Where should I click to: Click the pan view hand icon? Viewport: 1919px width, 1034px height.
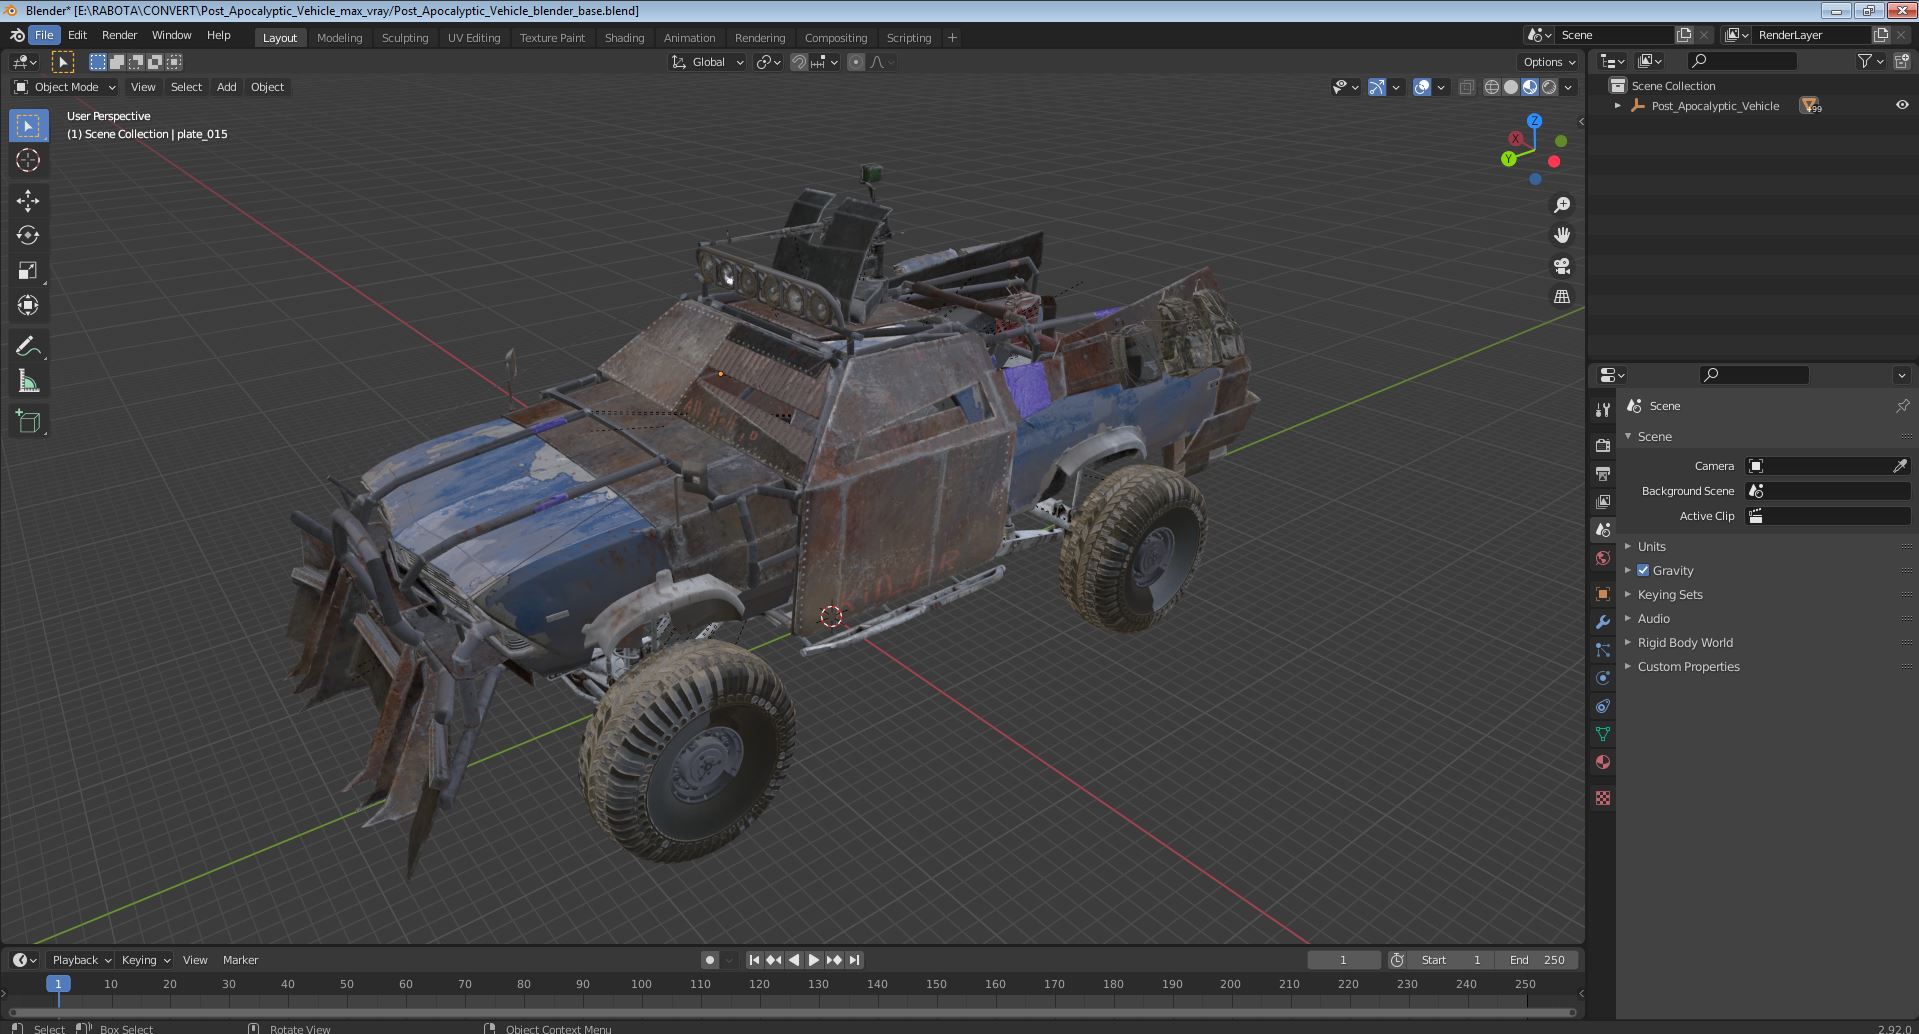point(1561,235)
